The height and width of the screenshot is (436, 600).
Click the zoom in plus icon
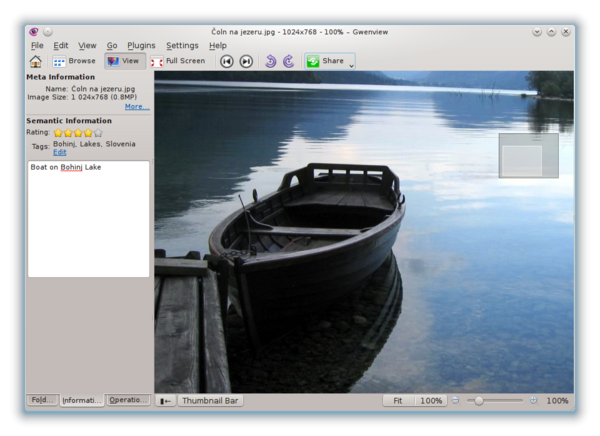point(533,400)
